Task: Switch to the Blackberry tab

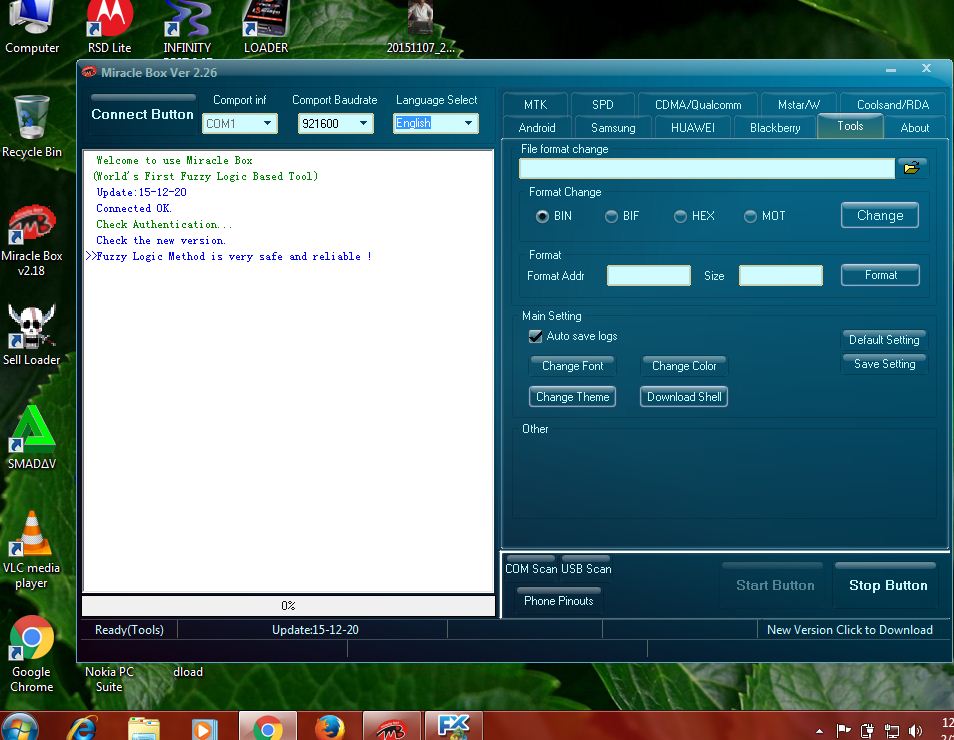Action: click(775, 128)
